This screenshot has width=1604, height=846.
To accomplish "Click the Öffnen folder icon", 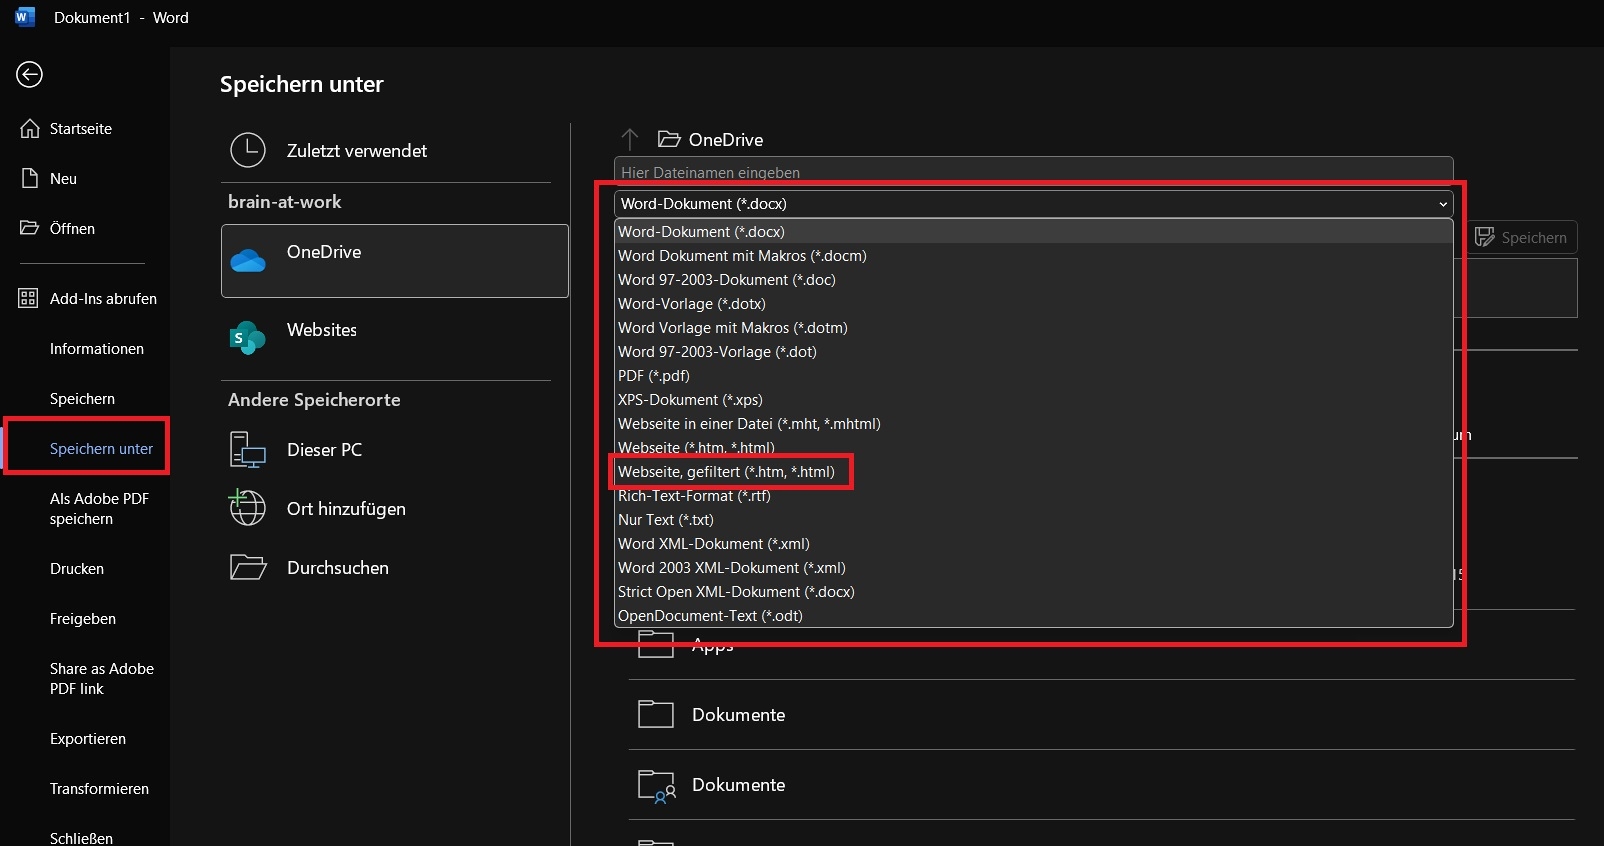I will coord(30,228).
